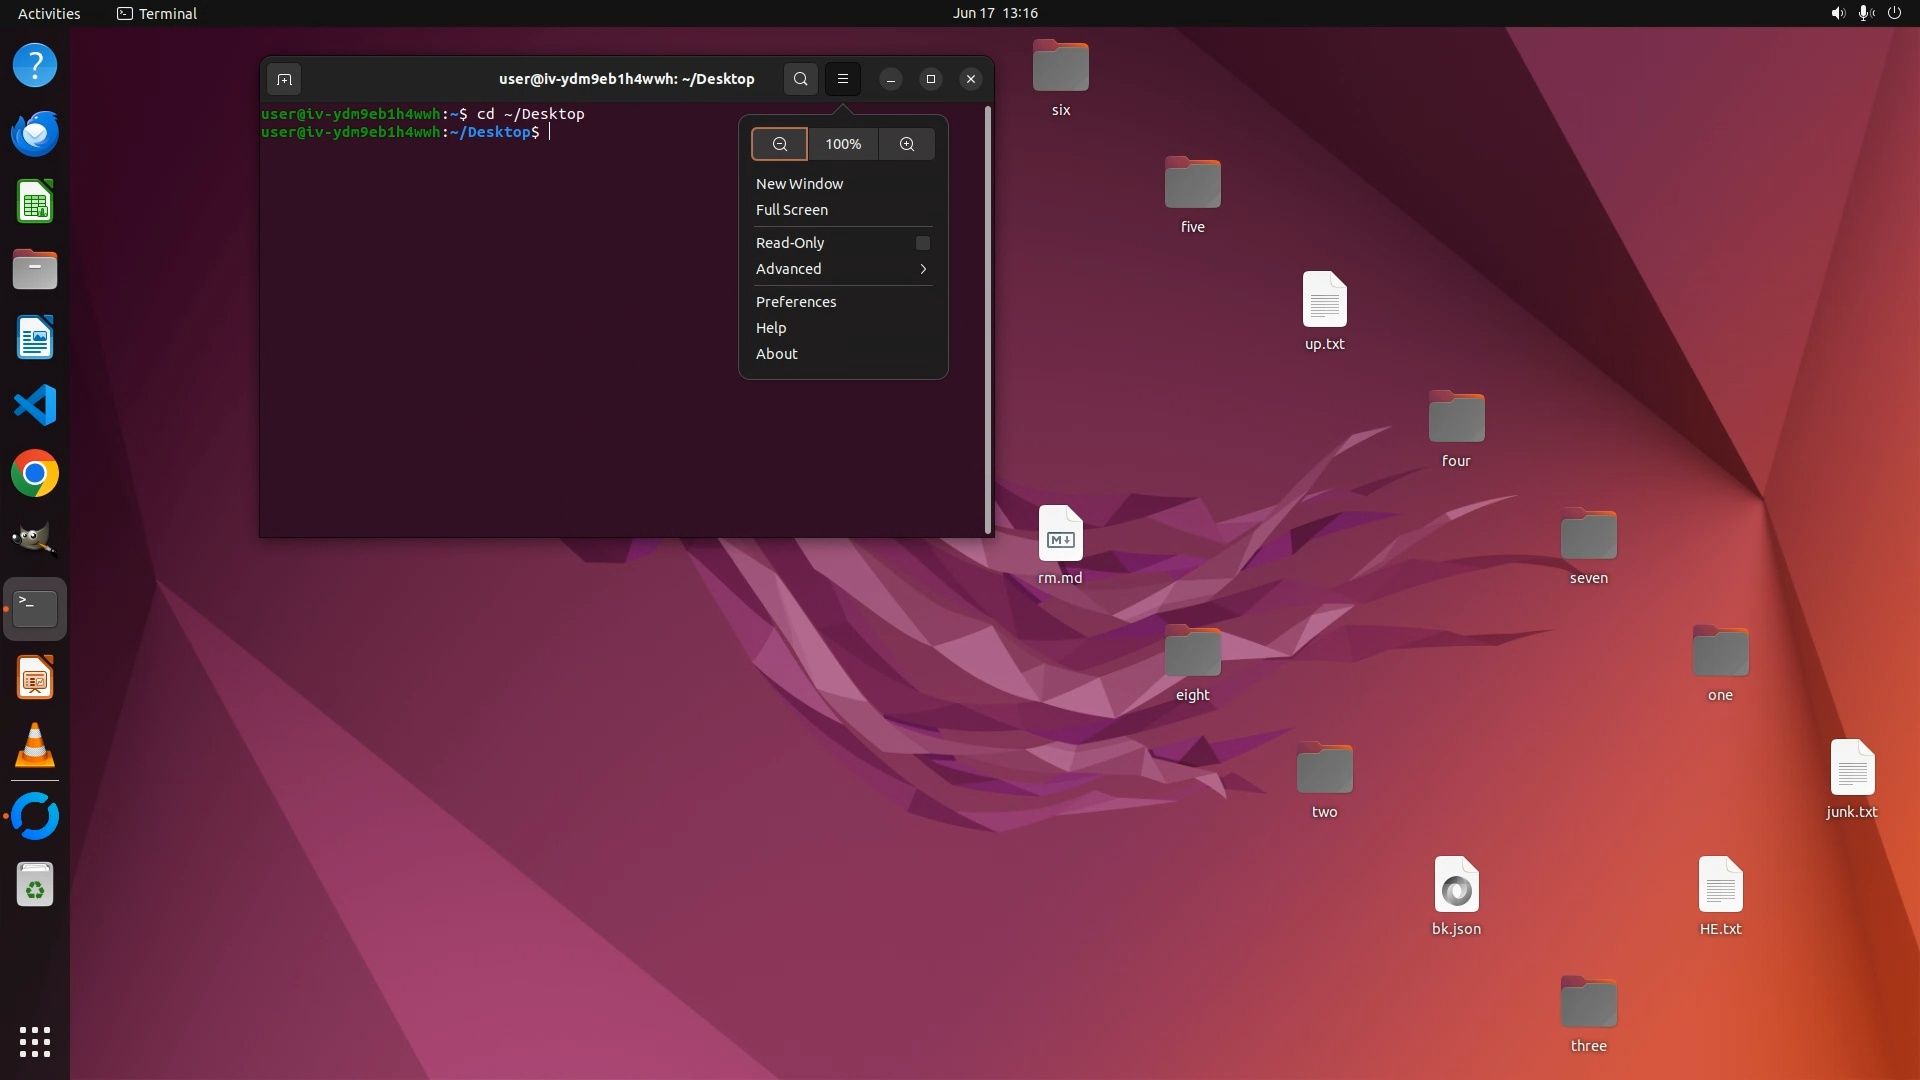
Task: Click the Full Screen option
Action: pyautogui.click(x=791, y=210)
